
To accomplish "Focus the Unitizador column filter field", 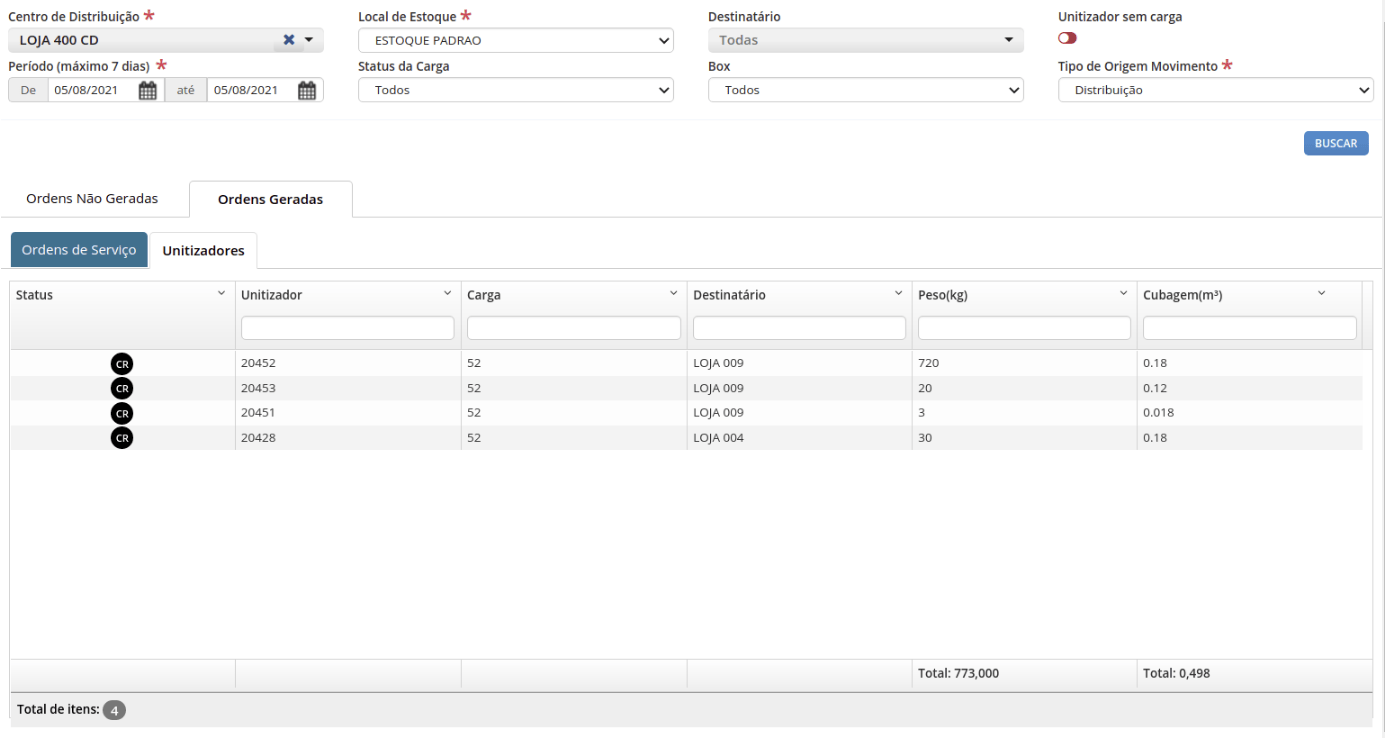I will (x=348, y=328).
